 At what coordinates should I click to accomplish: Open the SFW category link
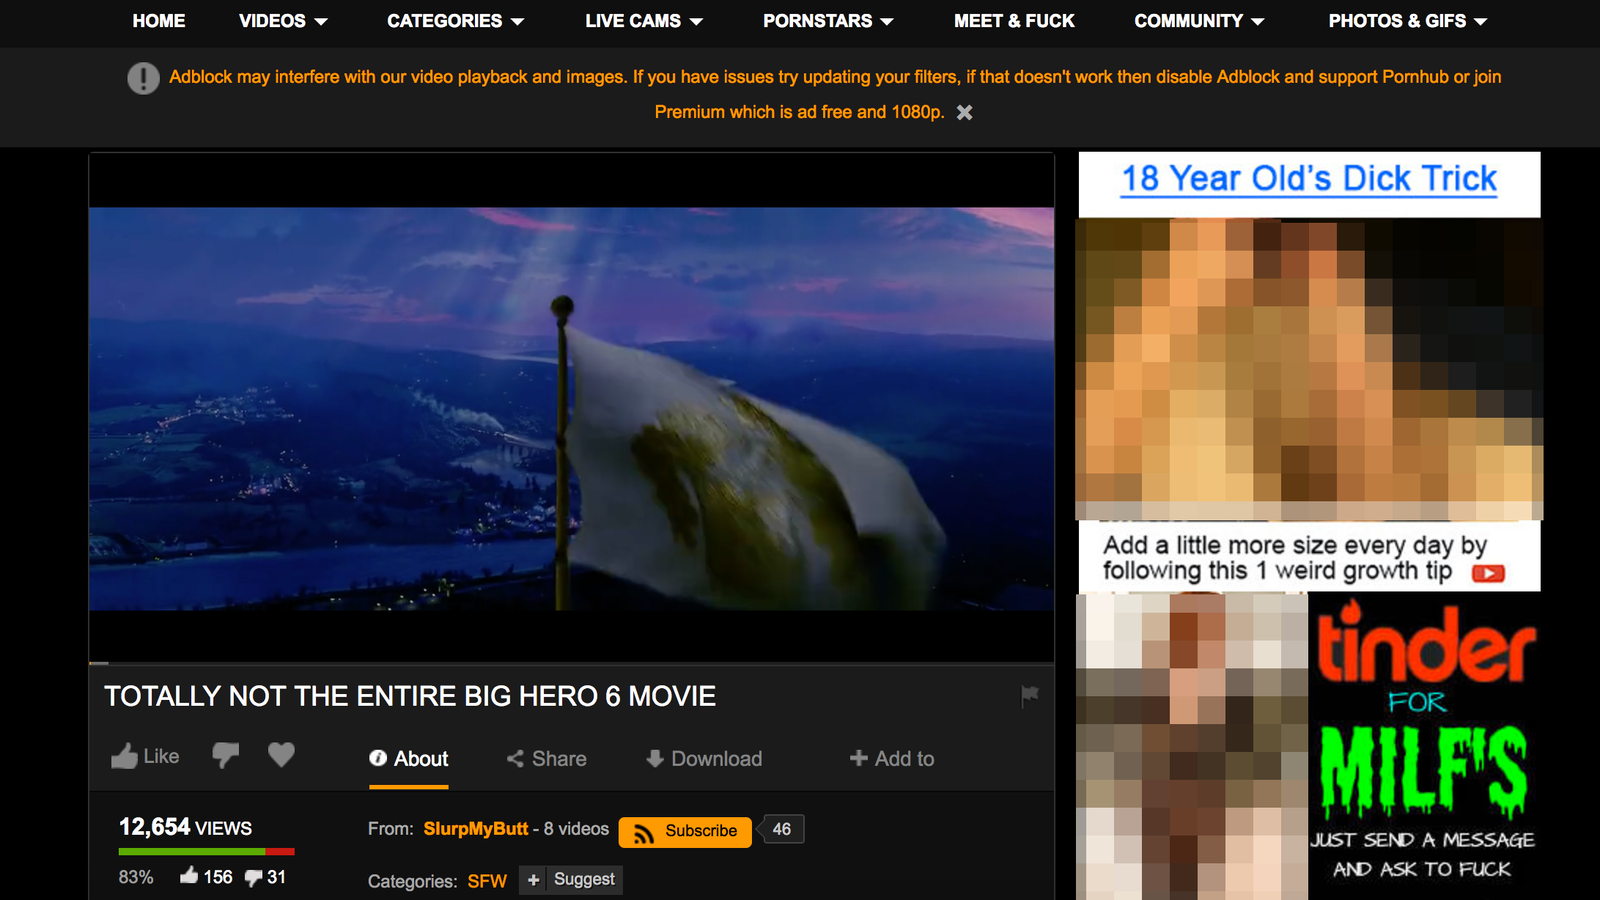[487, 881]
